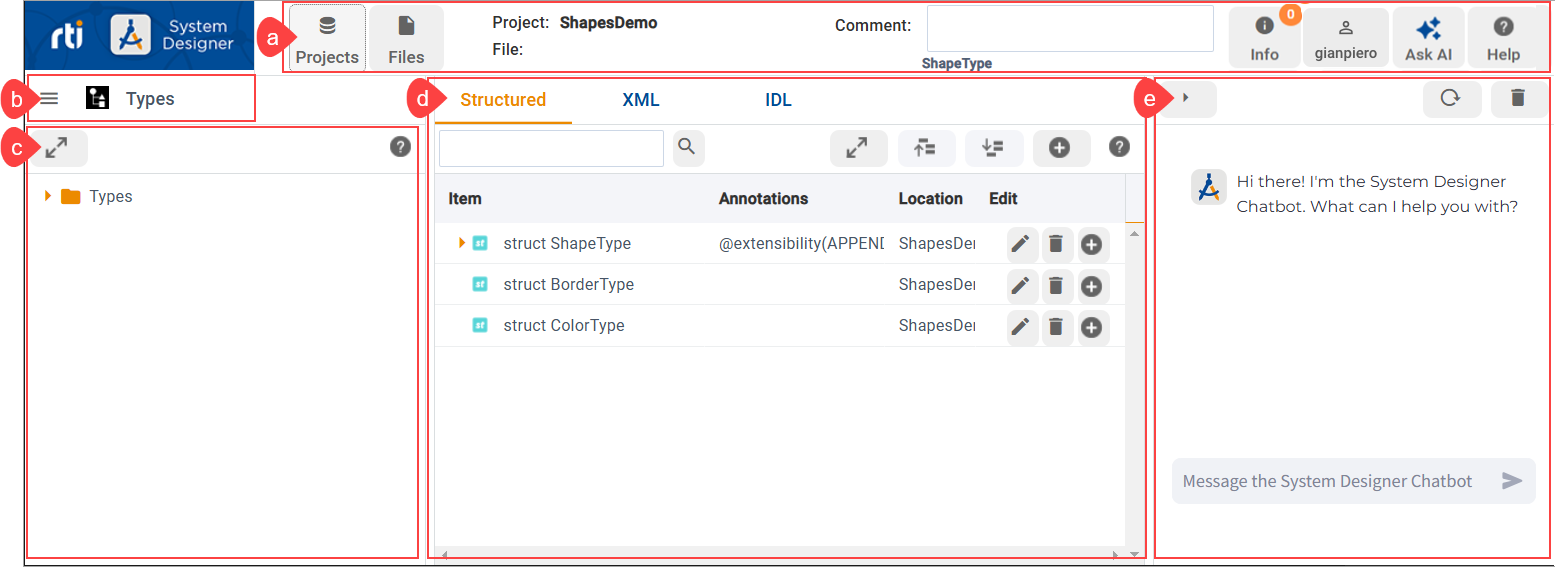
Task: Click the search magnifier icon
Action: (687, 148)
